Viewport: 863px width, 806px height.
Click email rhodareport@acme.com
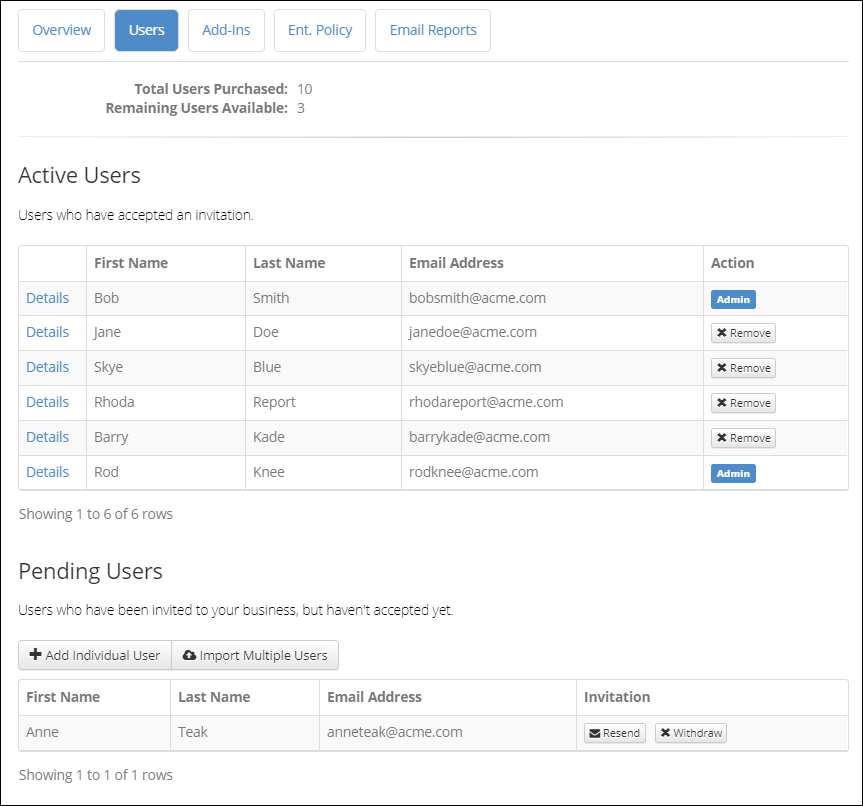[x=486, y=402]
